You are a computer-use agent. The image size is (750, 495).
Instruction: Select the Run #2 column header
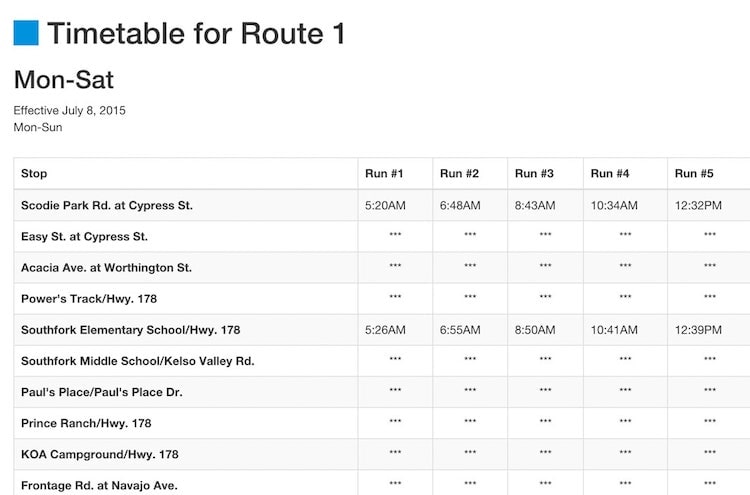(x=460, y=174)
